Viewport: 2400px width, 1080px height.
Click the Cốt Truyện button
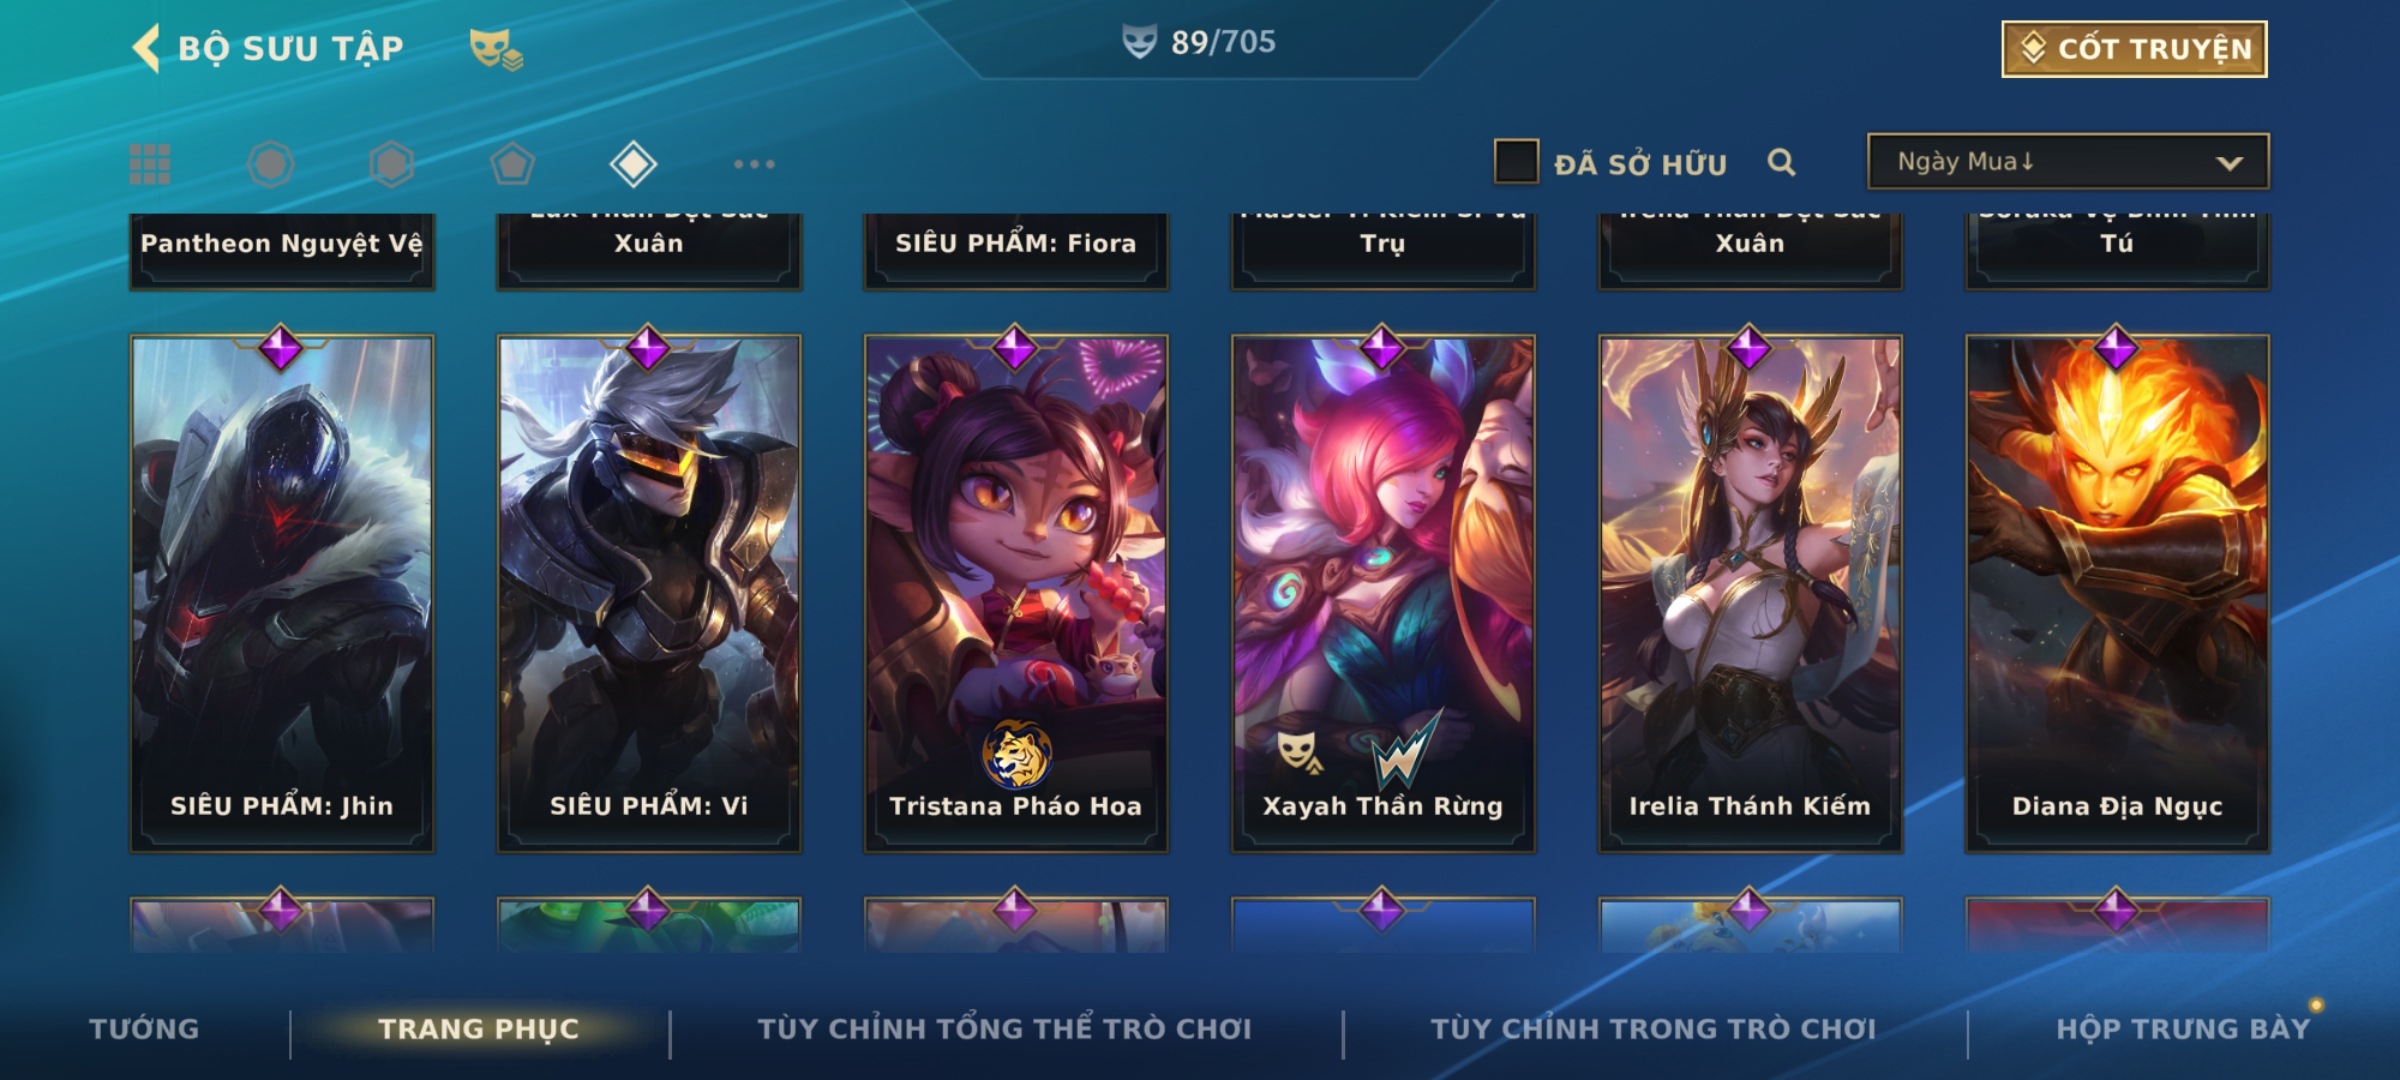(x=2134, y=49)
